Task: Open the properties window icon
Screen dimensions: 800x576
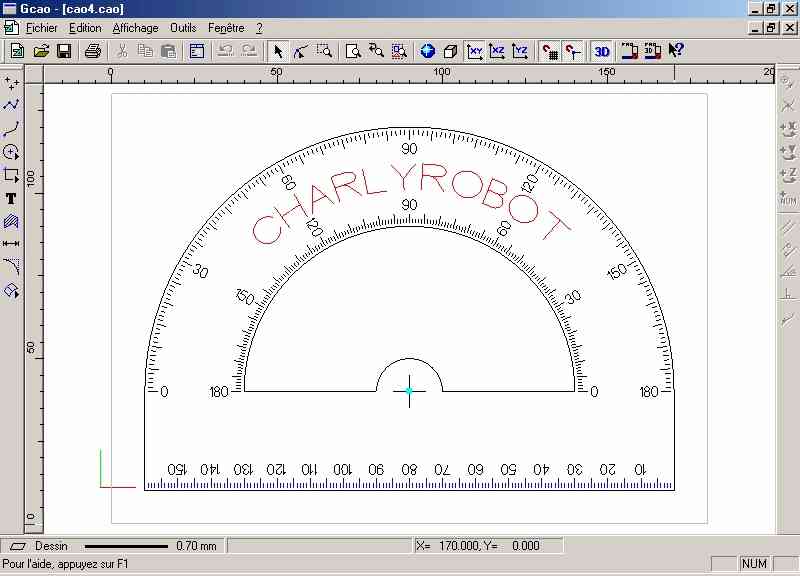Action: pyautogui.click(x=197, y=51)
